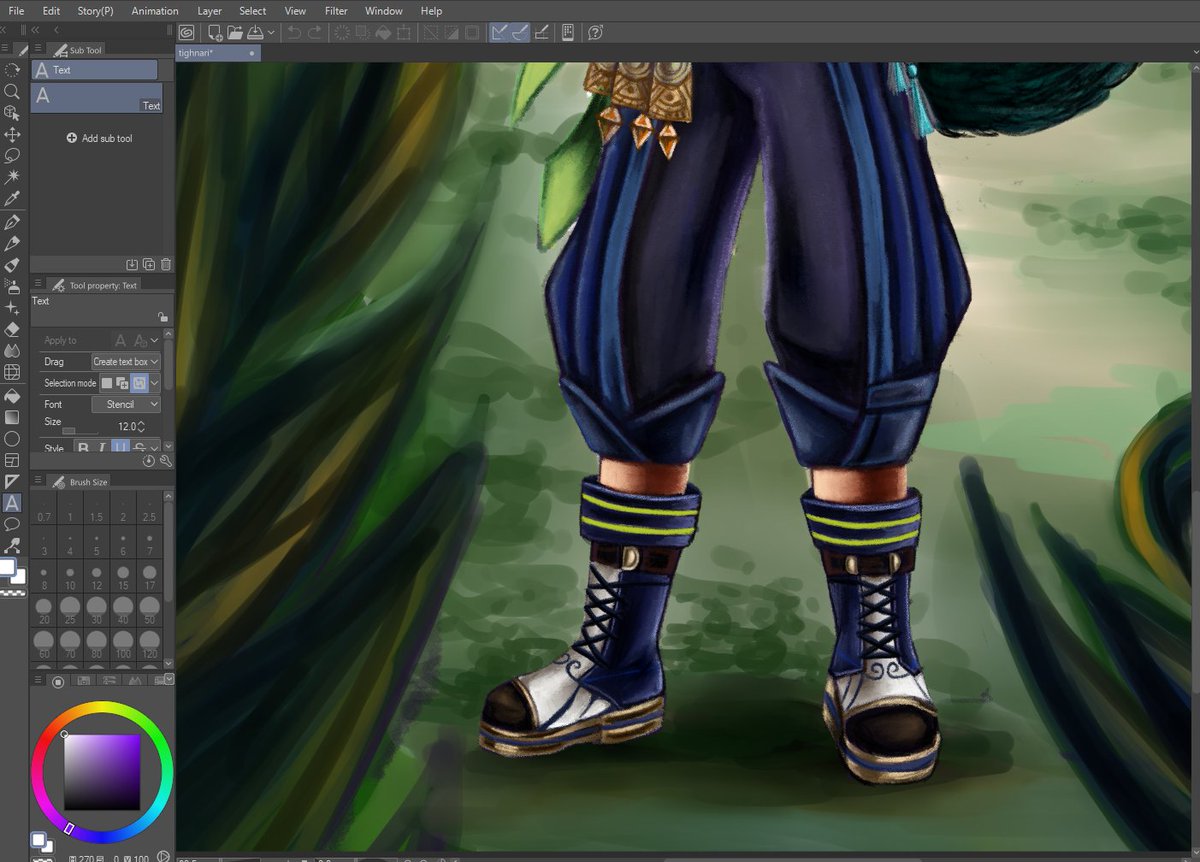Screen dimensions: 1200x862
Task: Select the Text sub tool entry
Action: [97, 98]
